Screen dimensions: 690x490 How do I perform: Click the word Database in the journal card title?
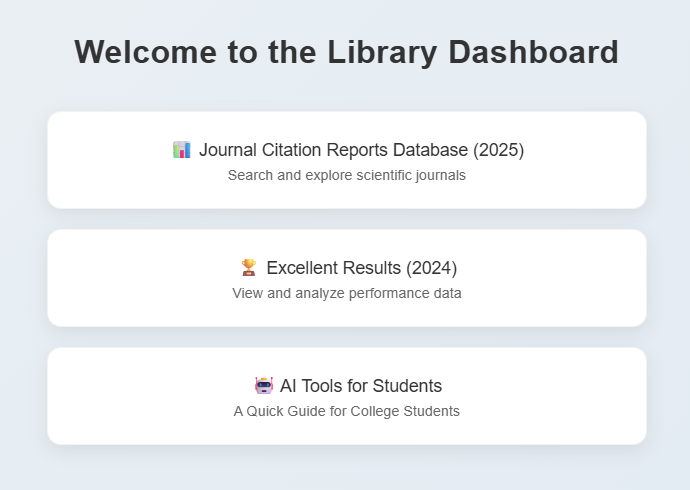(x=430, y=150)
